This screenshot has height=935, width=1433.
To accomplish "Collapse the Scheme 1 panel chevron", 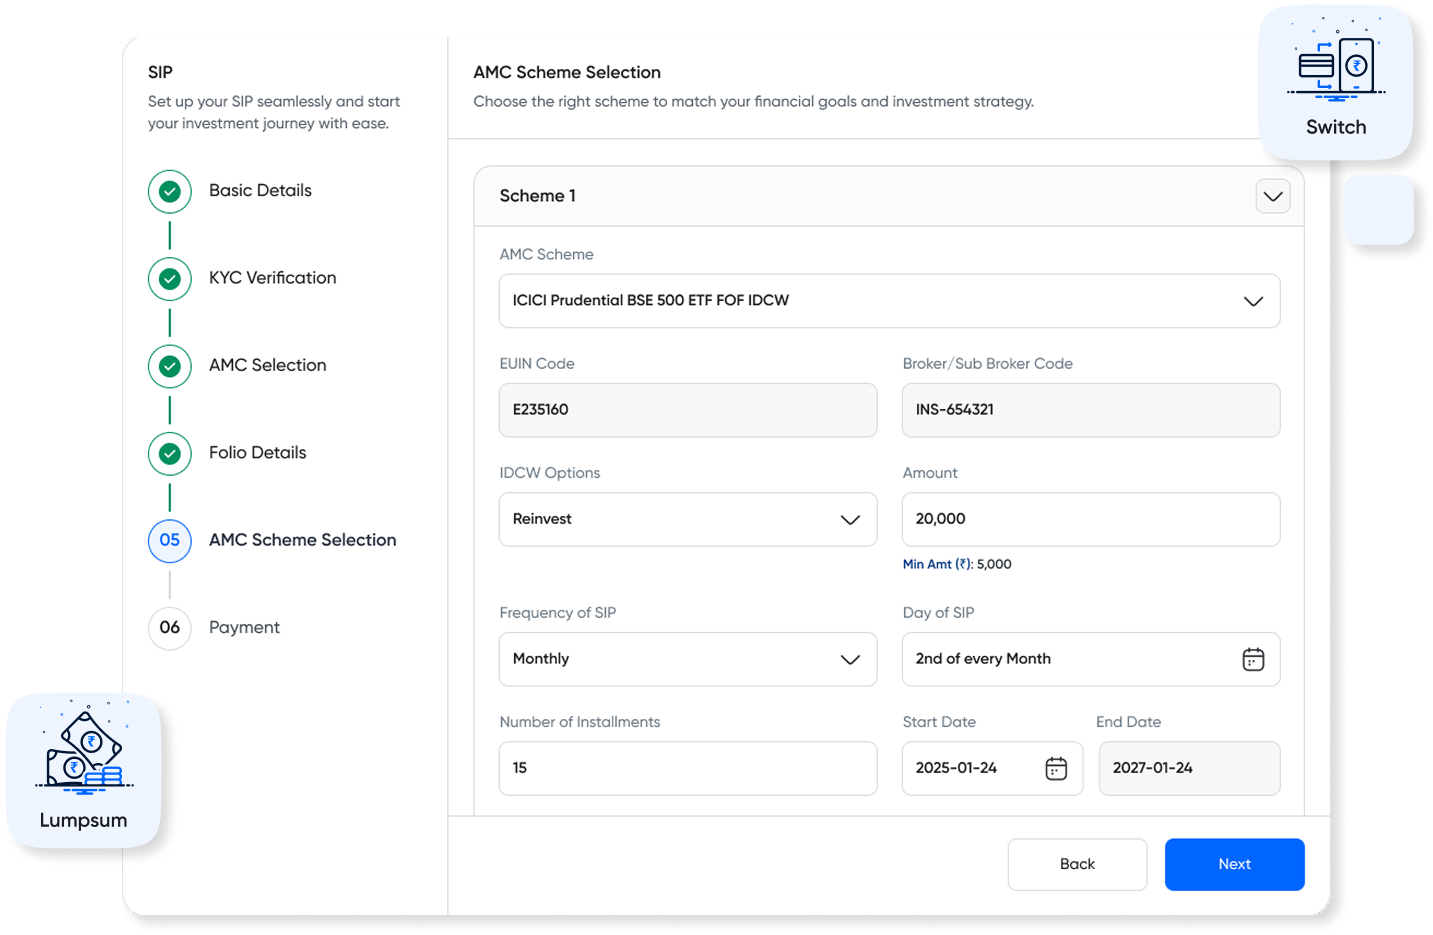I will click(1273, 196).
